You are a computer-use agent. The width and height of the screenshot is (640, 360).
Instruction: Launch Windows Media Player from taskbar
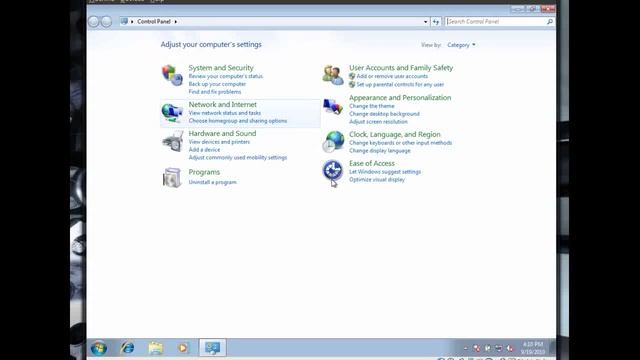click(x=182, y=348)
